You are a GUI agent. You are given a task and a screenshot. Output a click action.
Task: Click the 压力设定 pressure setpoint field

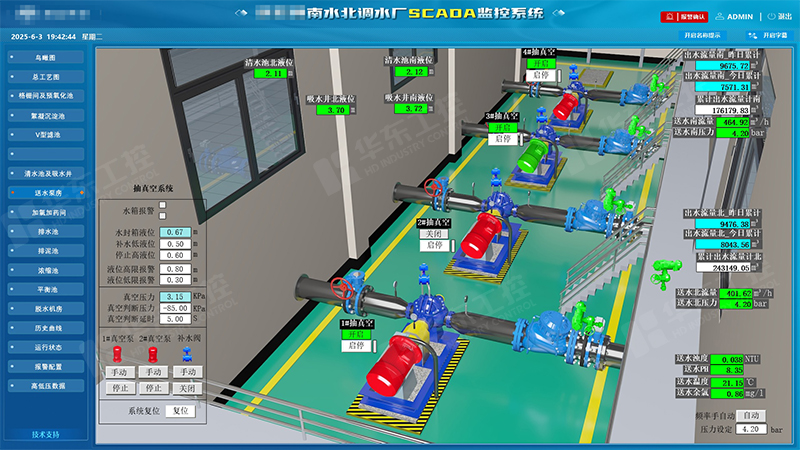pos(752,428)
